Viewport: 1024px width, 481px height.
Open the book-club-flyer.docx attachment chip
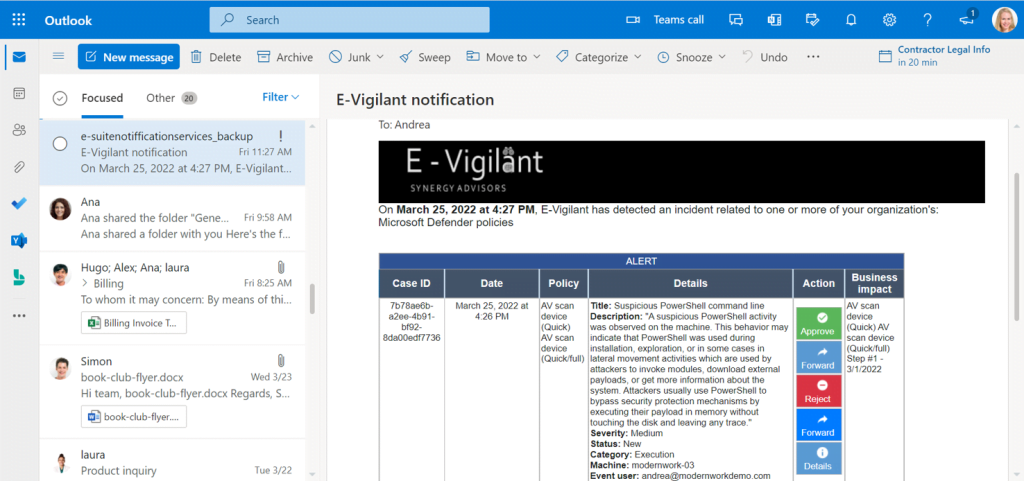point(134,416)
